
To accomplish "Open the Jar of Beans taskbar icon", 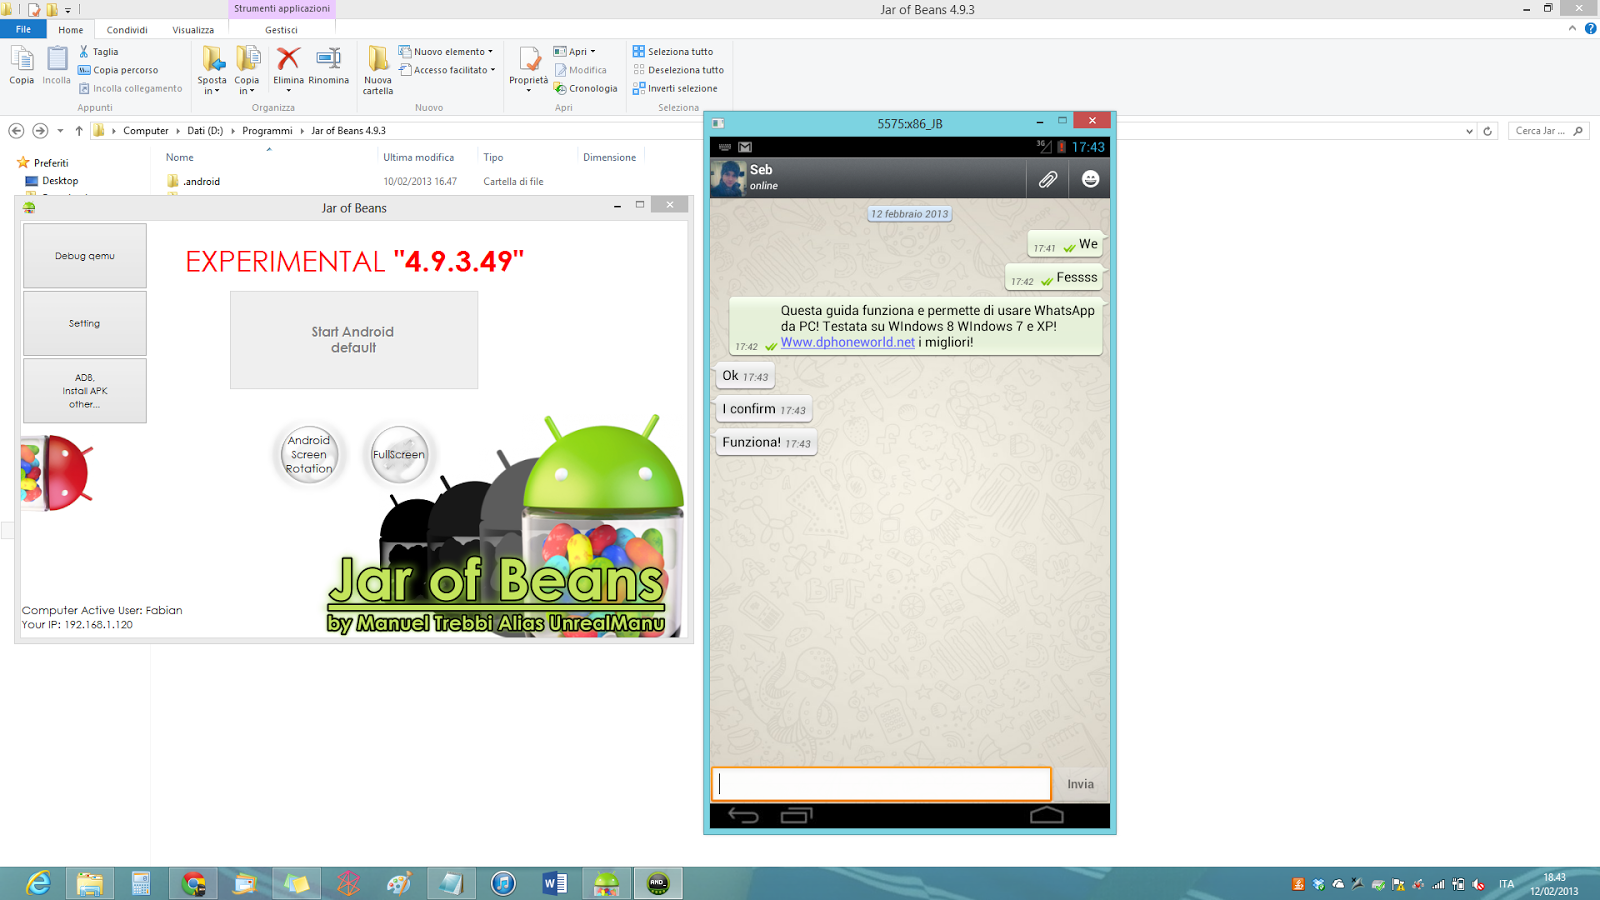I will pos(606,883).
